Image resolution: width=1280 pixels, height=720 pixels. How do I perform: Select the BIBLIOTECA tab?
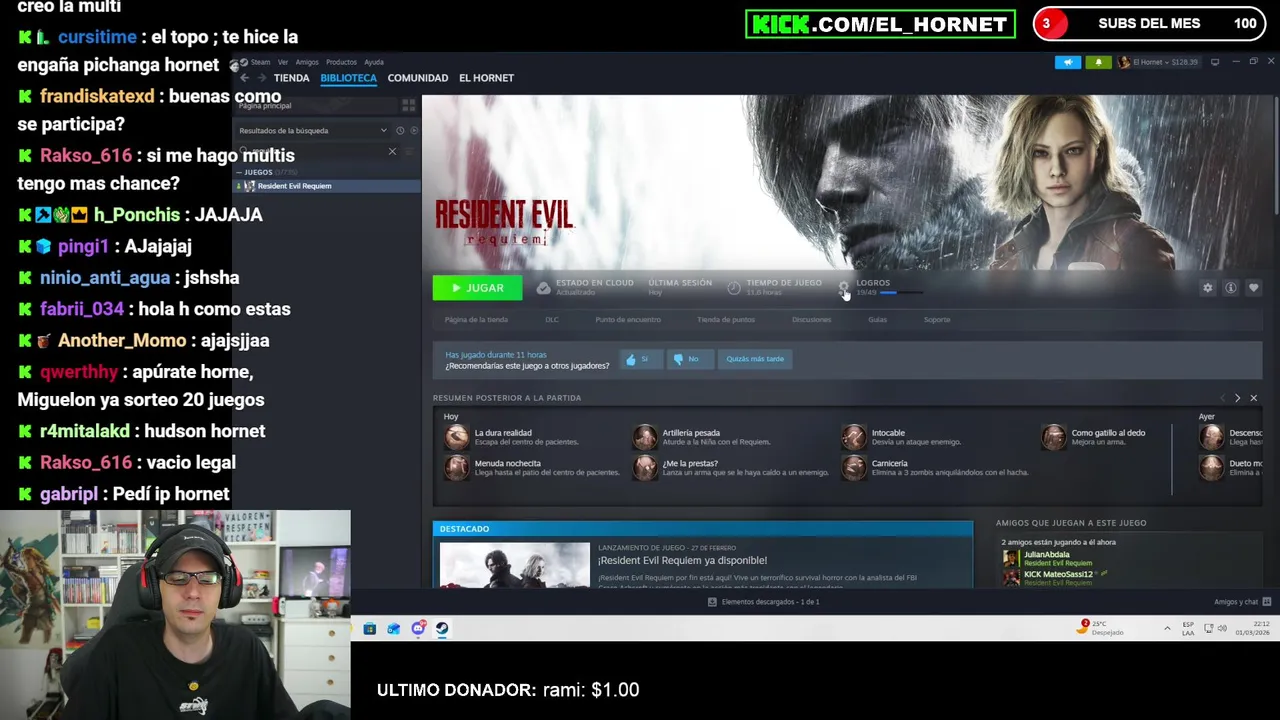(348, 78)
